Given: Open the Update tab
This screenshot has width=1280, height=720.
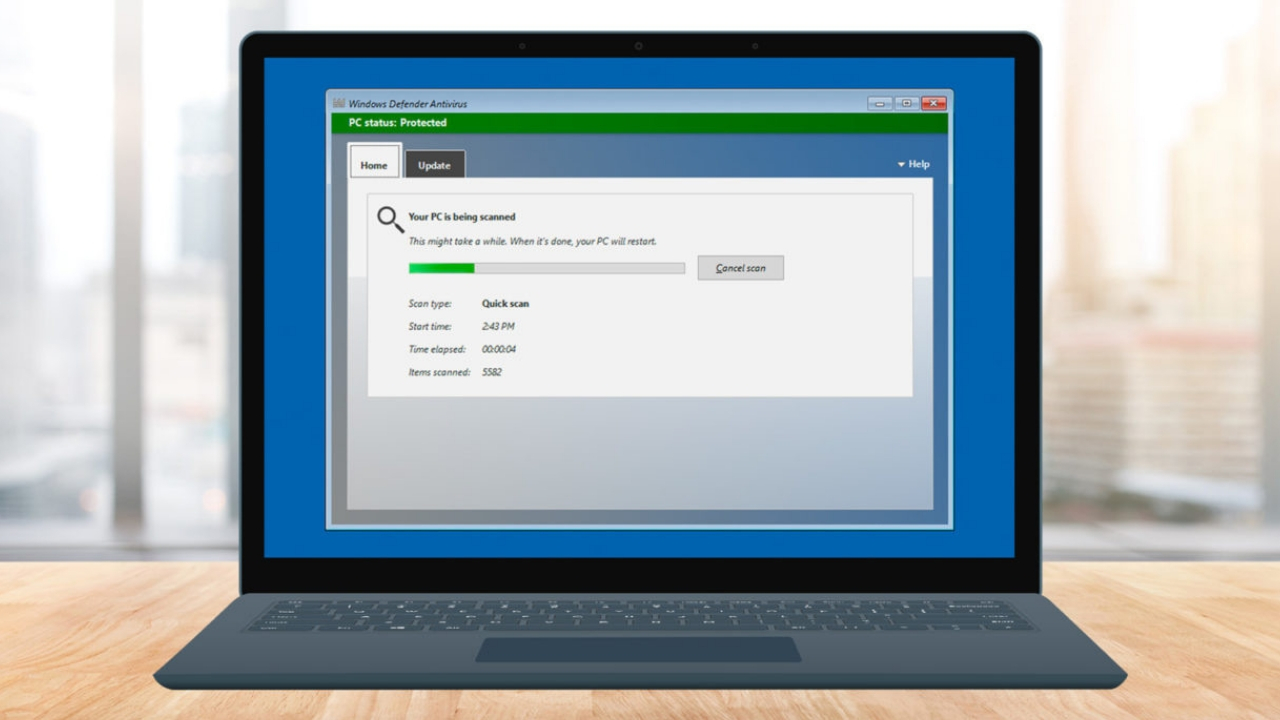Looking at the screenshot, I should point(434,165).
